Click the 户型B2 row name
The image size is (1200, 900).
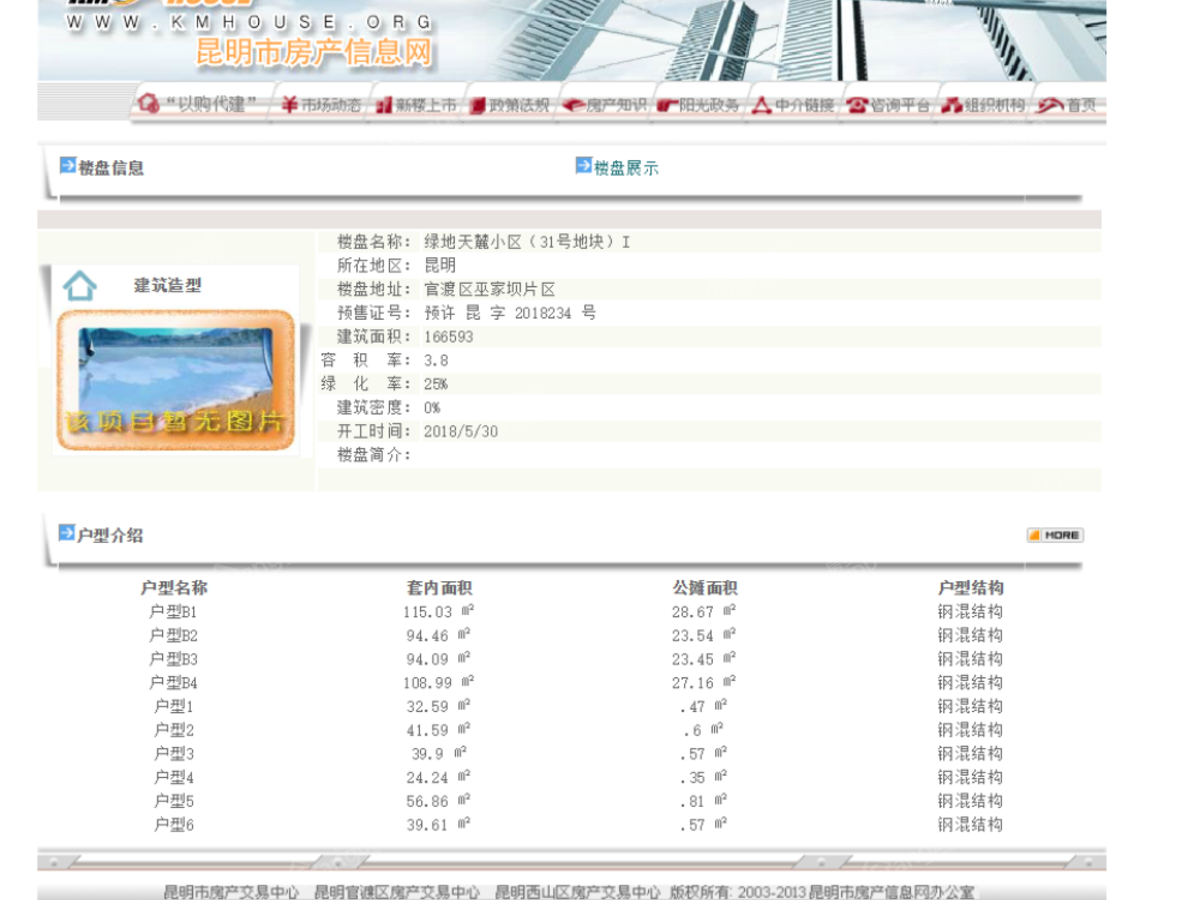coord(173,636)
